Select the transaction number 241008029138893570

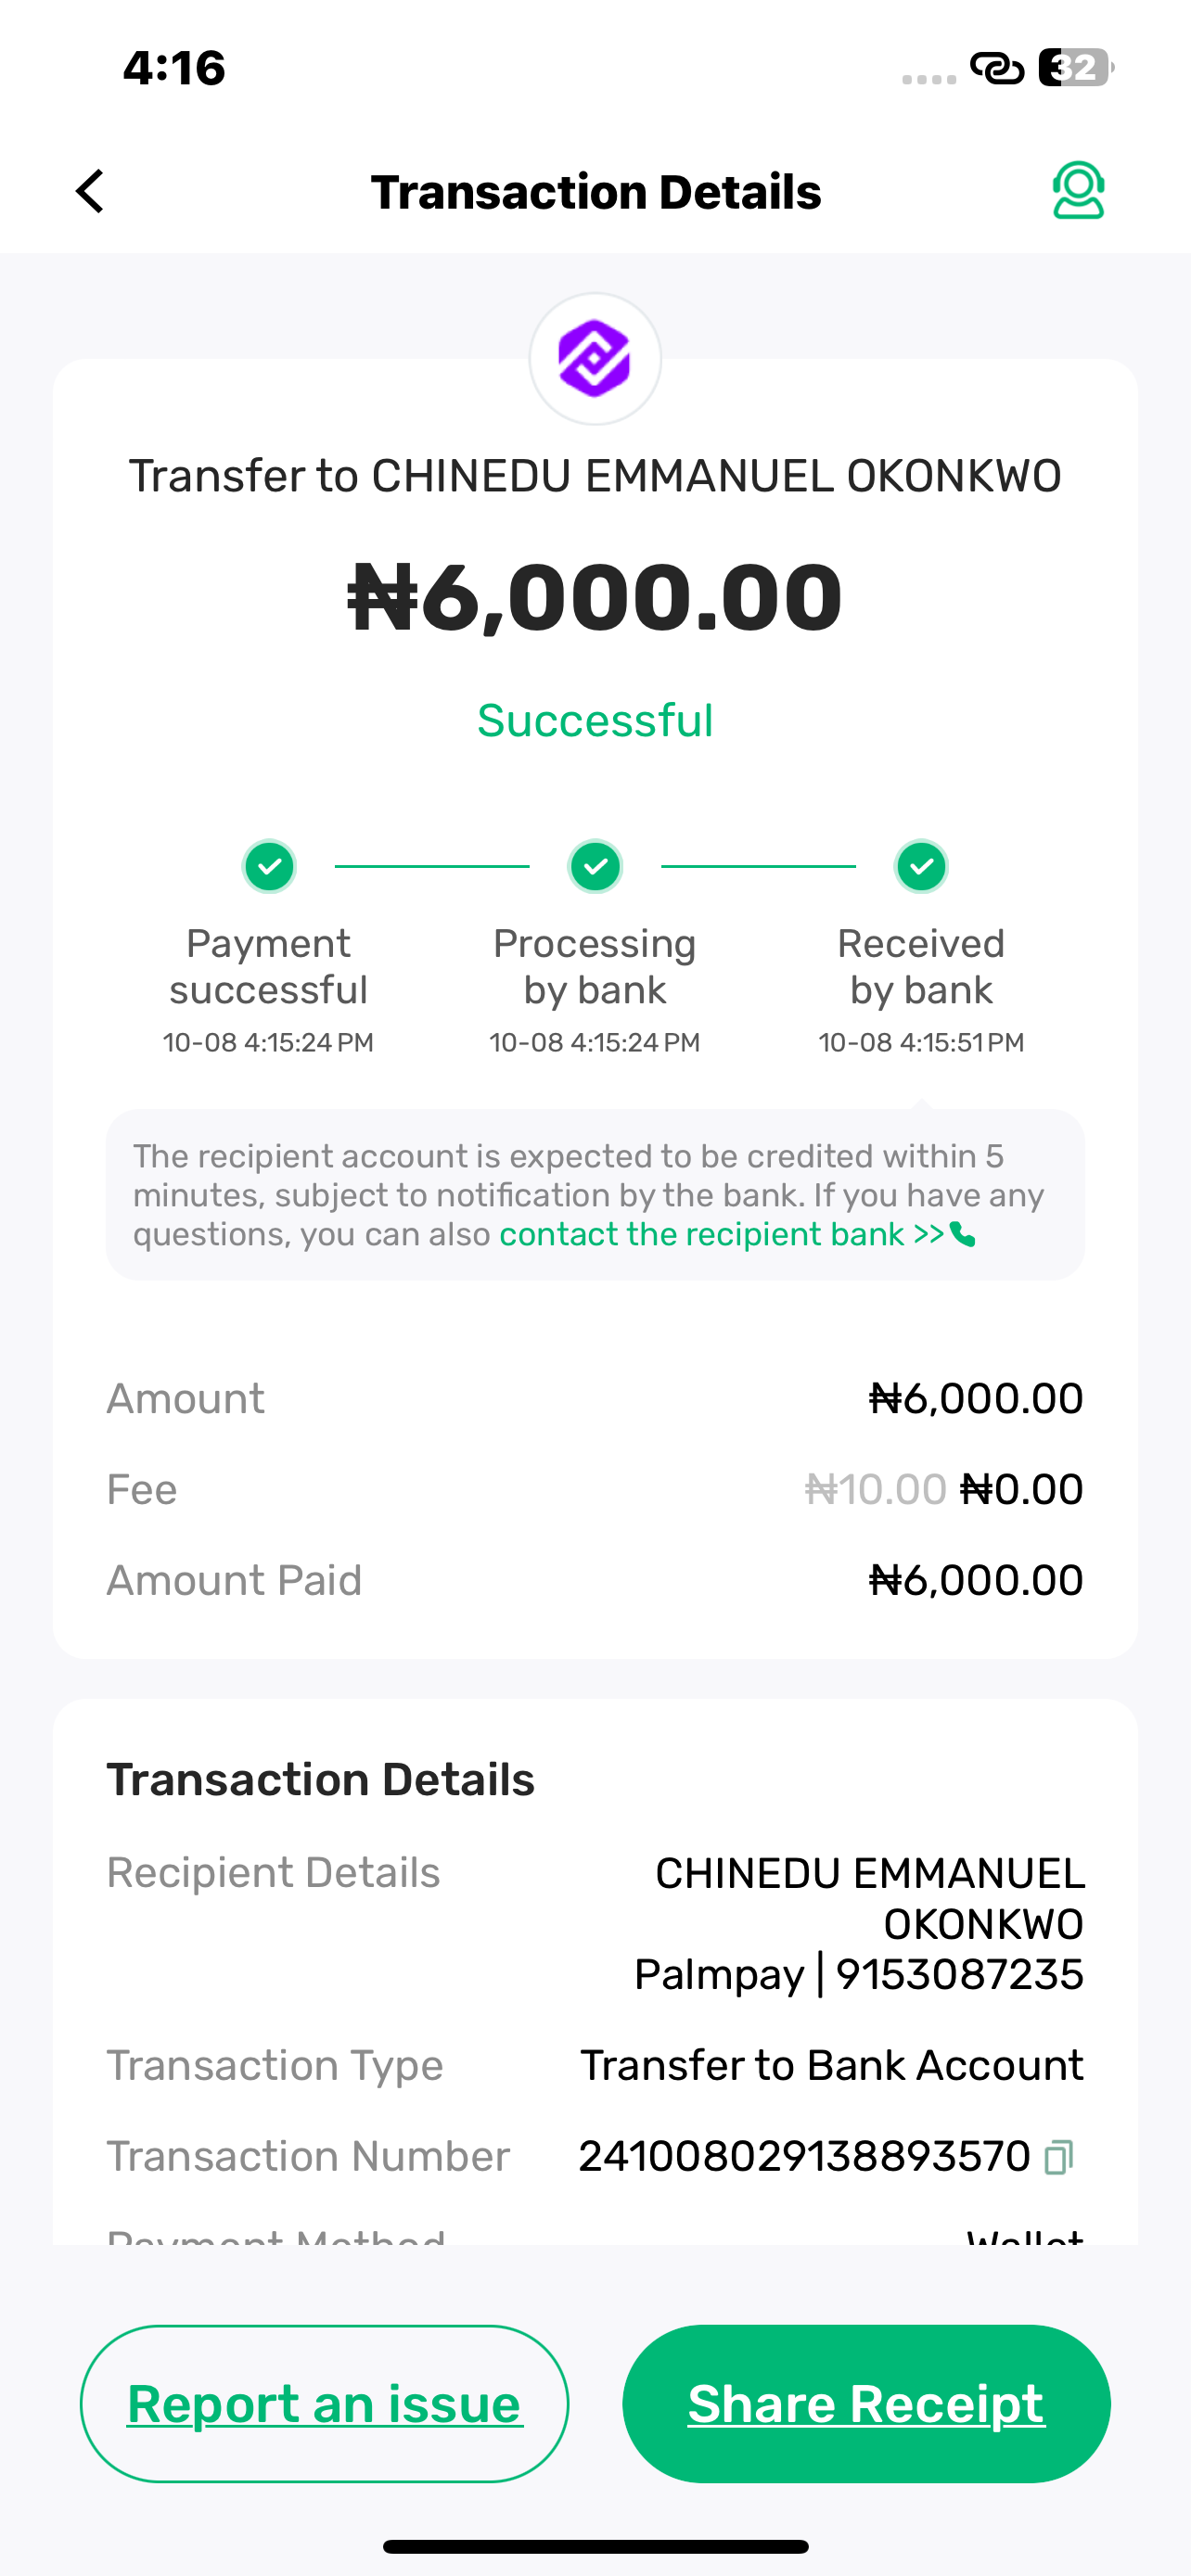(804, 2156)
